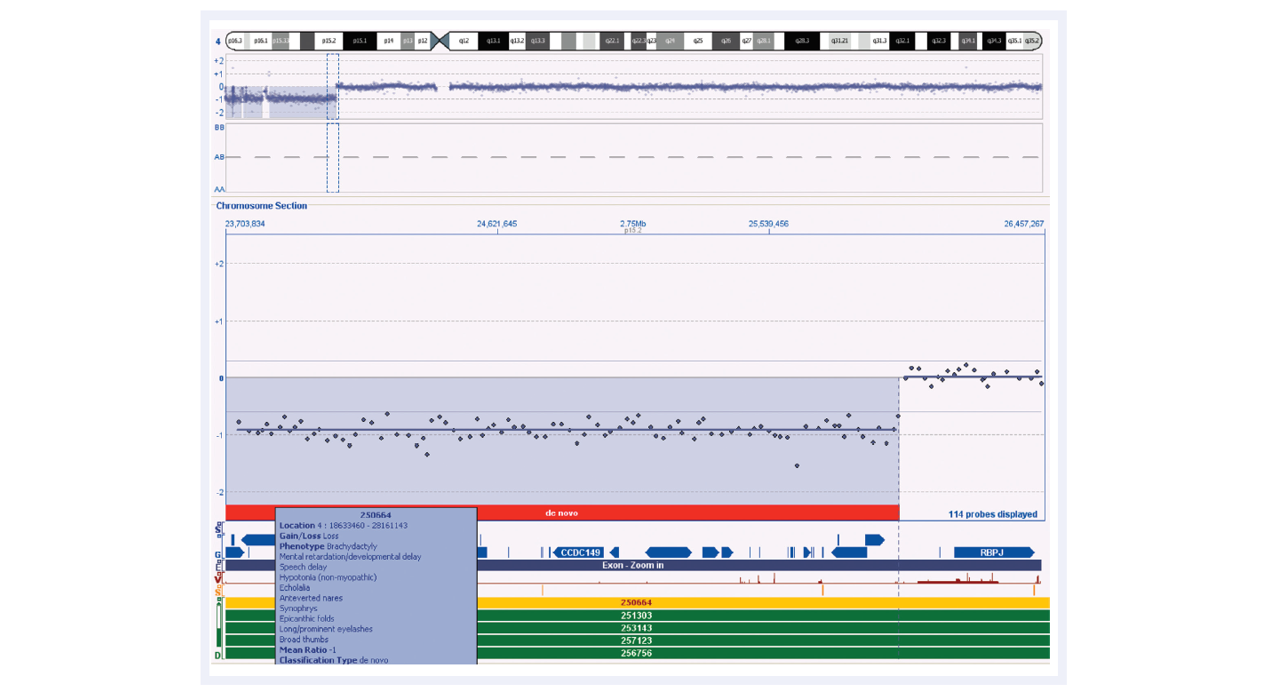
Task: Click Mean Ratio -1 in tooltip
Action: pyautogui.click(x=307, y=650)
